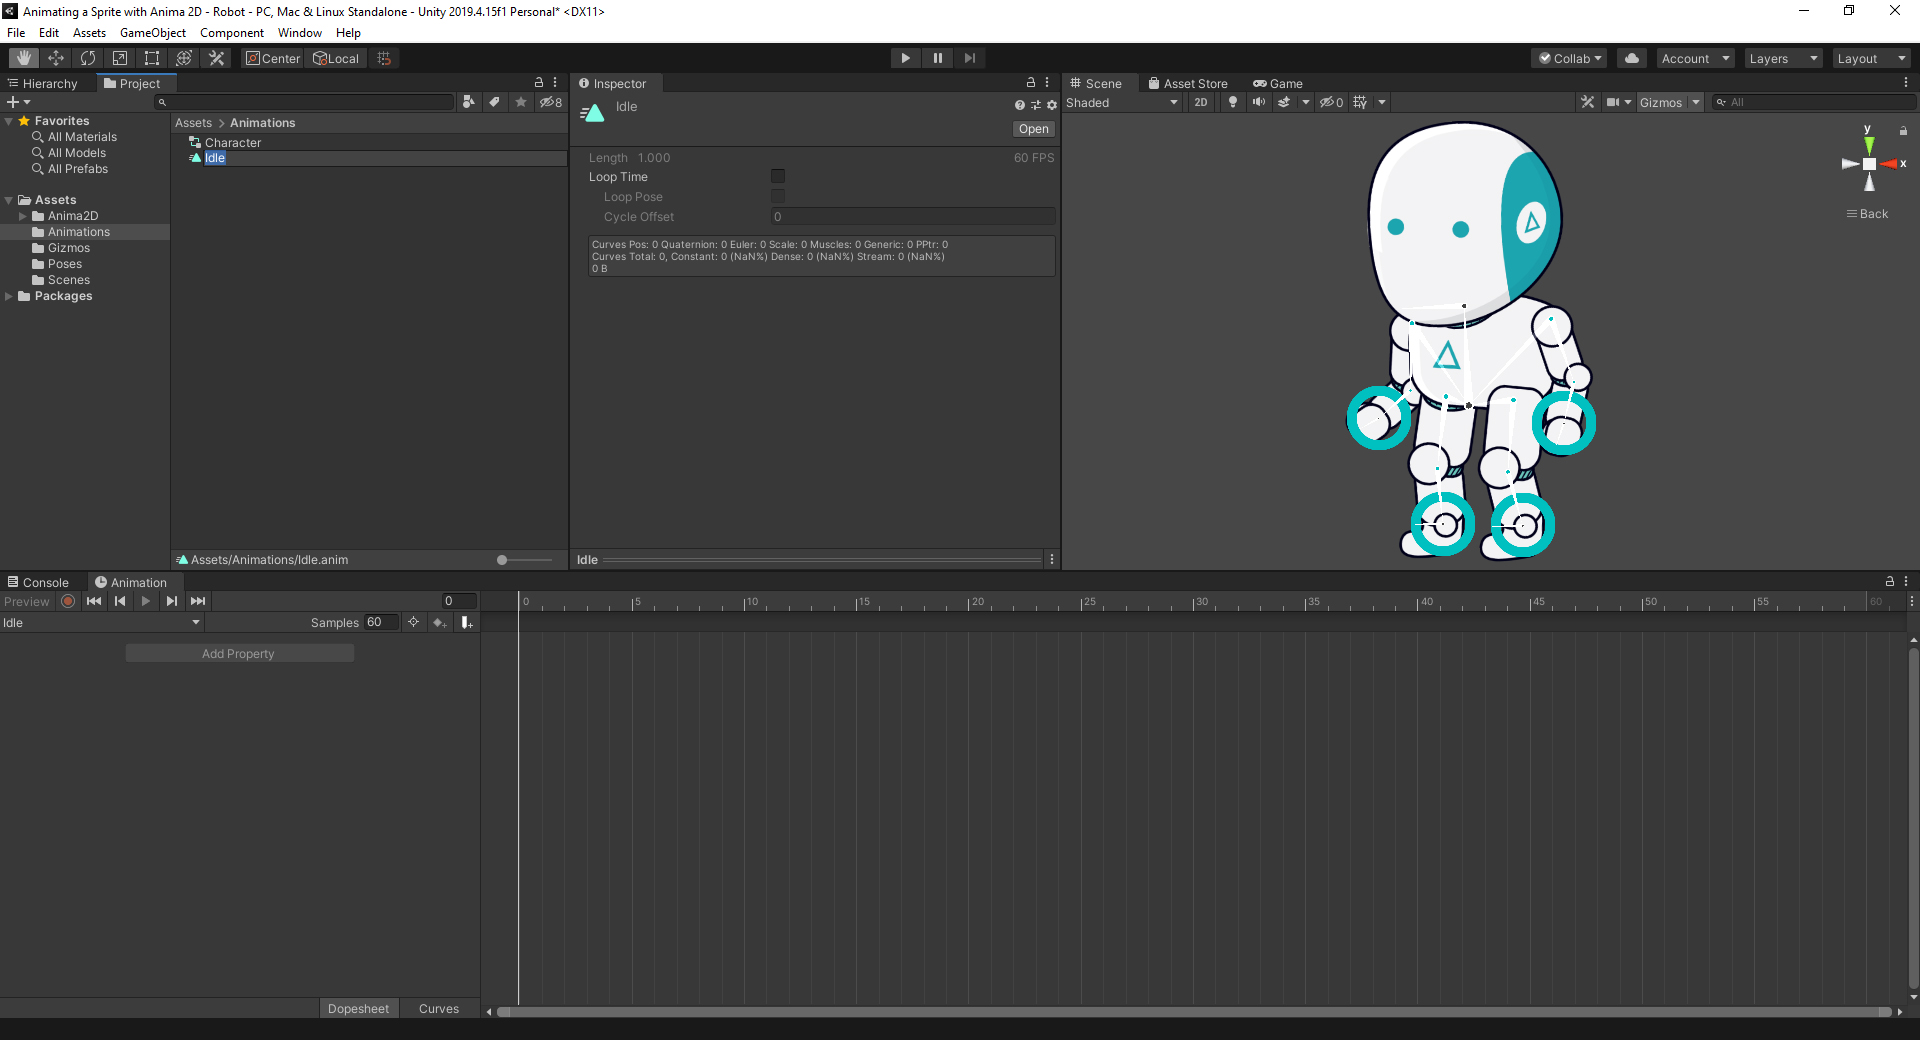
Task: Toggle scene lighting in the Scene view
Action: 1232,102
